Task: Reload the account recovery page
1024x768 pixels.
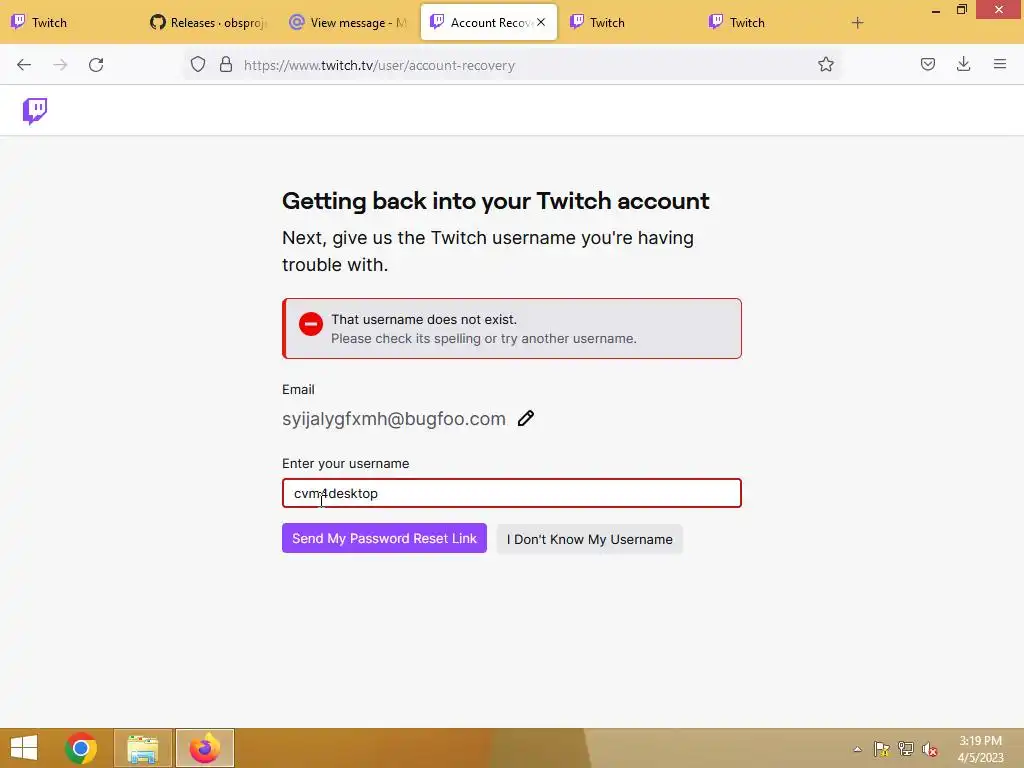Action: (96, 65)
